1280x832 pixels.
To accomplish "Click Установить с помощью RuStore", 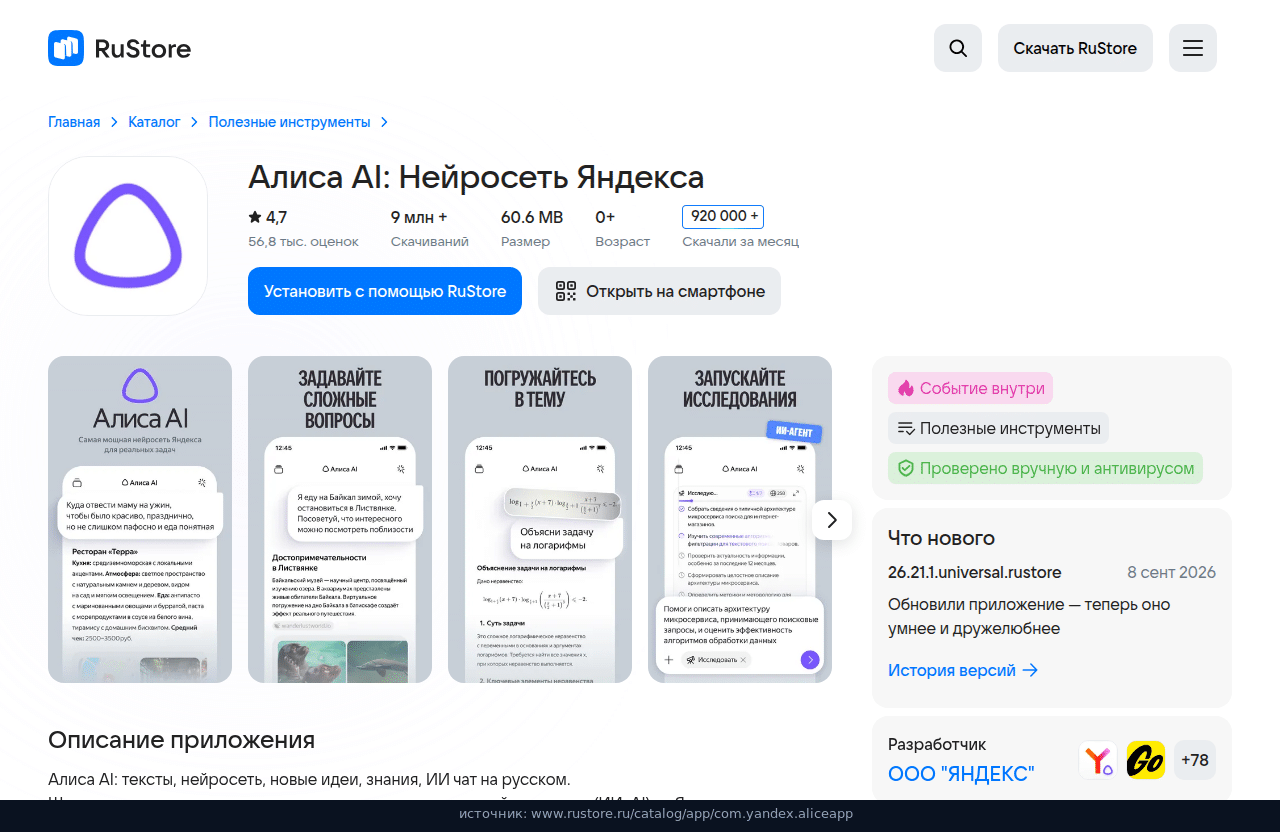I will click(x=385, y=291).
